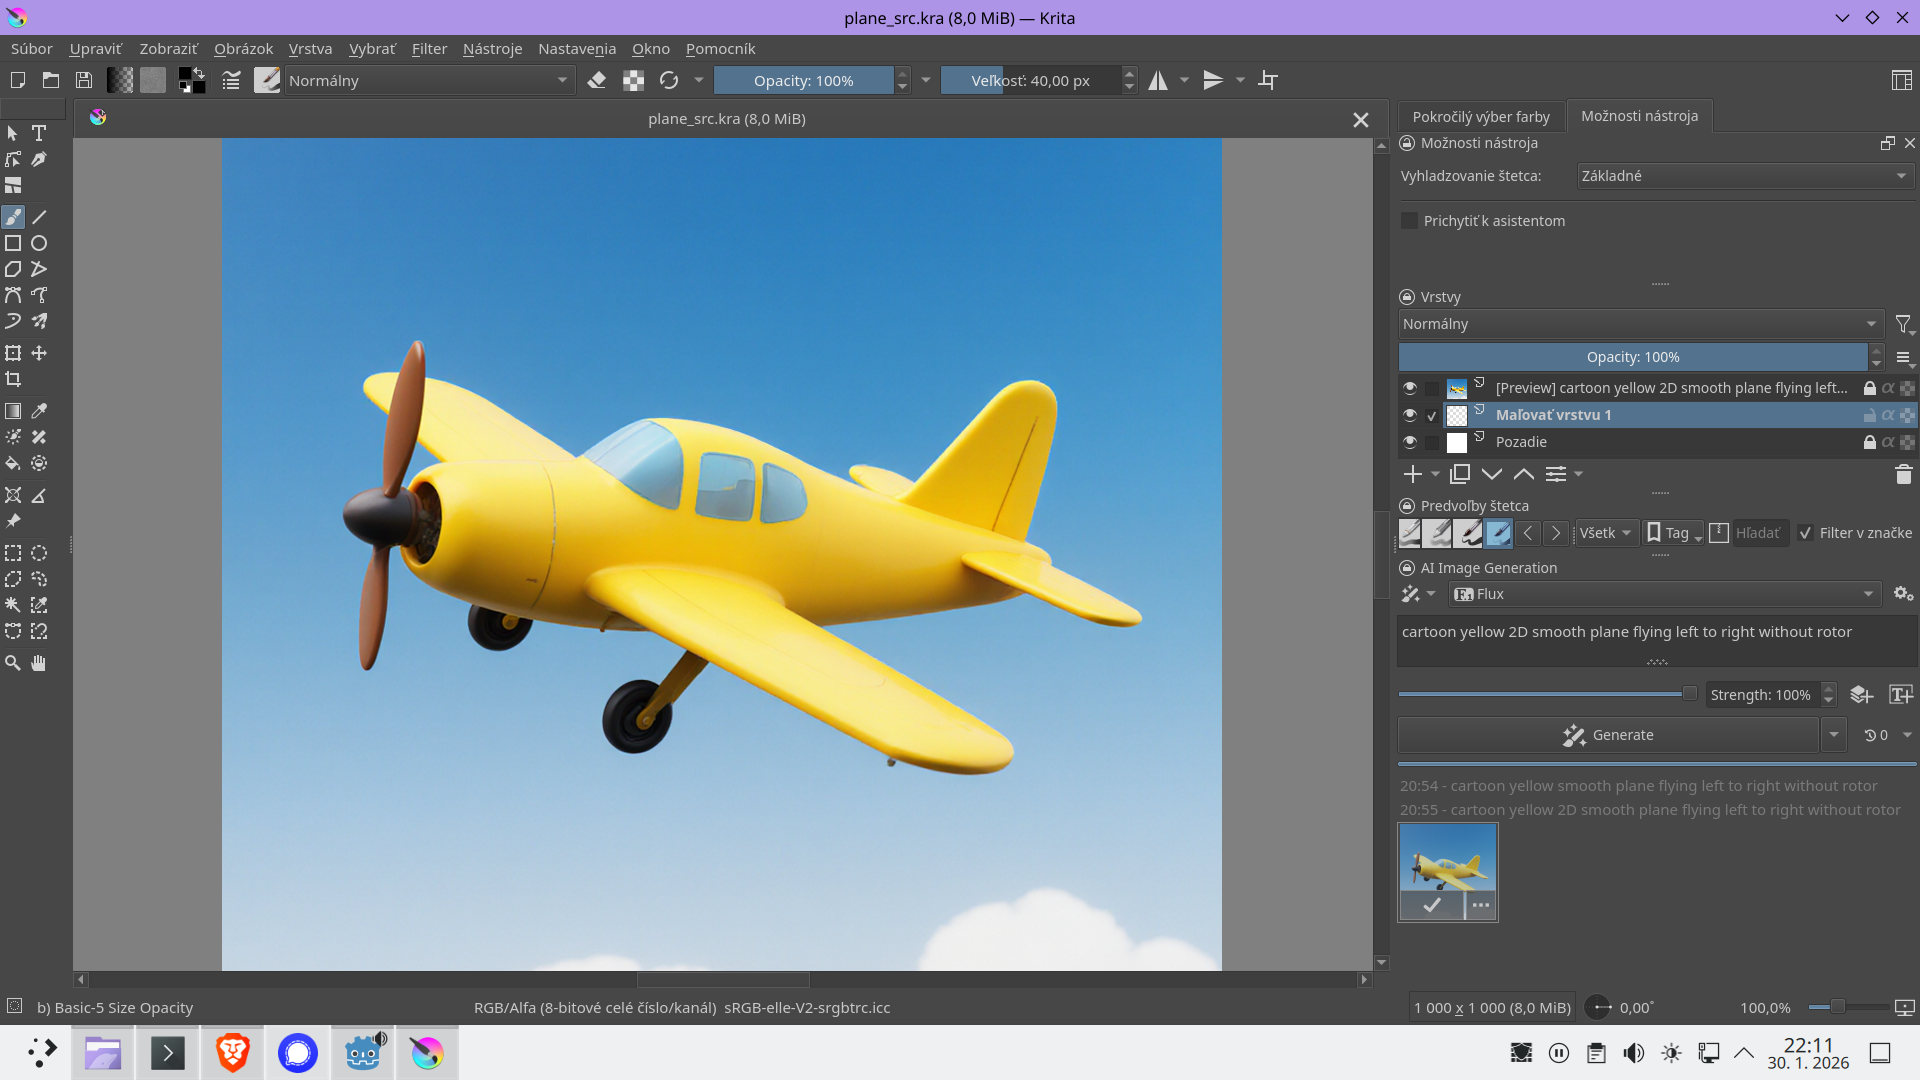Uncheck Filter v značke checkbox
This screenshot has width=1920, height=1080.
pos(1805,533)
